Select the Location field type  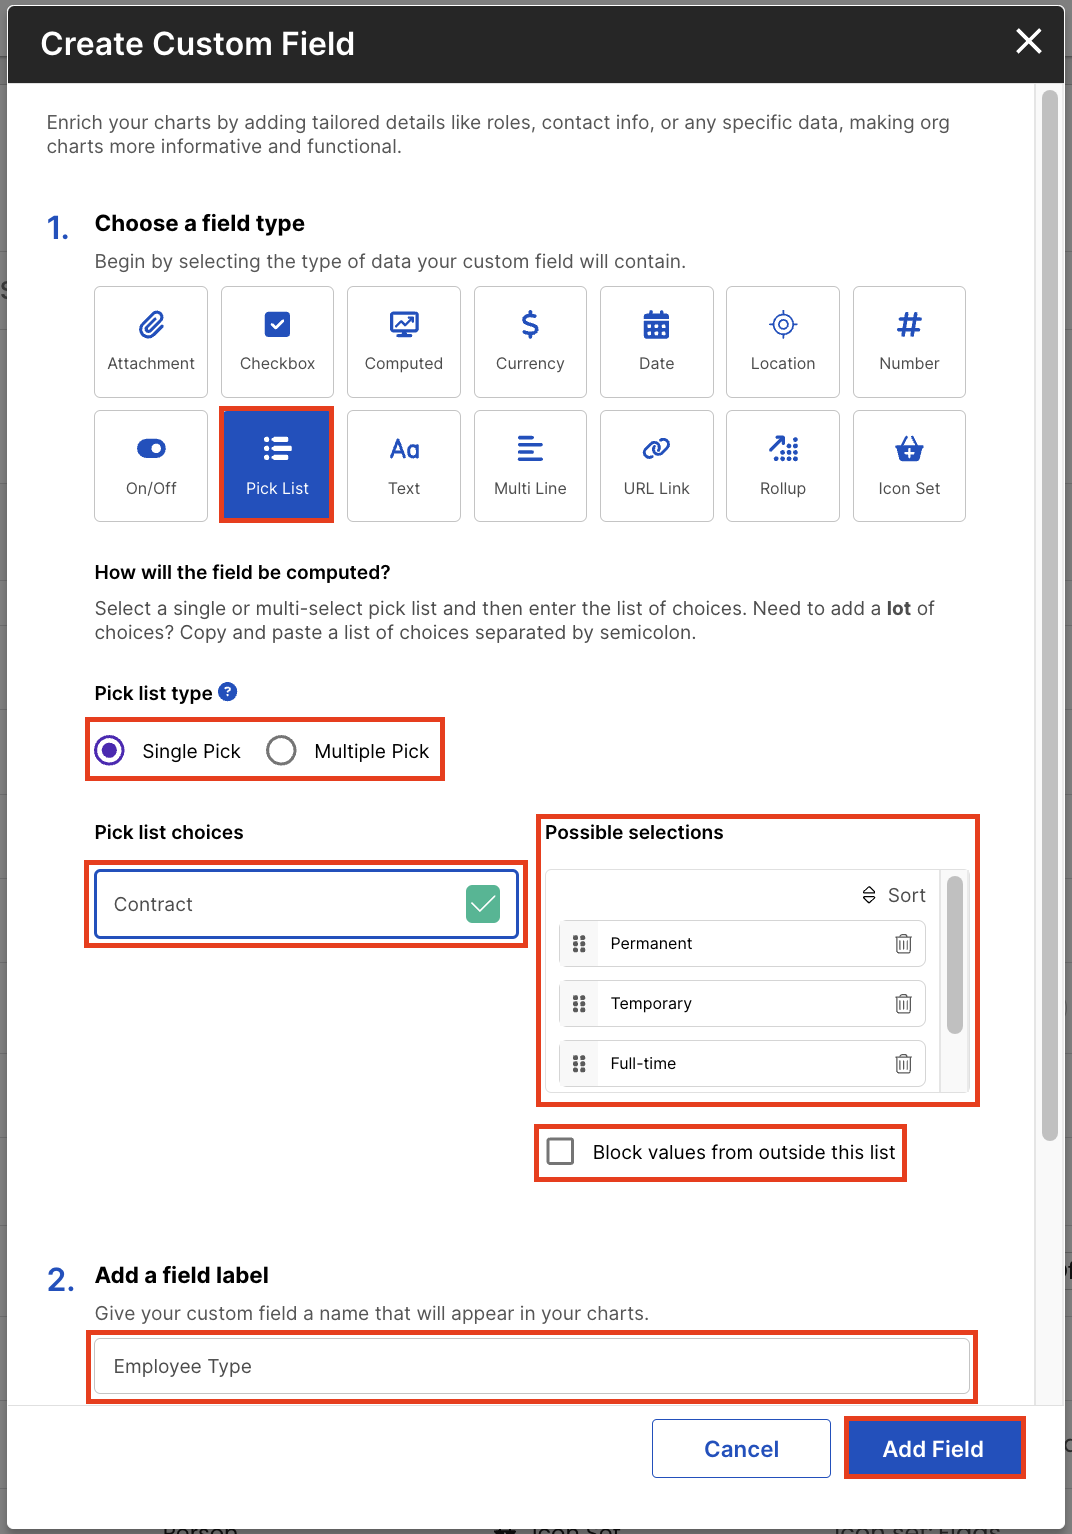(782, 341)
